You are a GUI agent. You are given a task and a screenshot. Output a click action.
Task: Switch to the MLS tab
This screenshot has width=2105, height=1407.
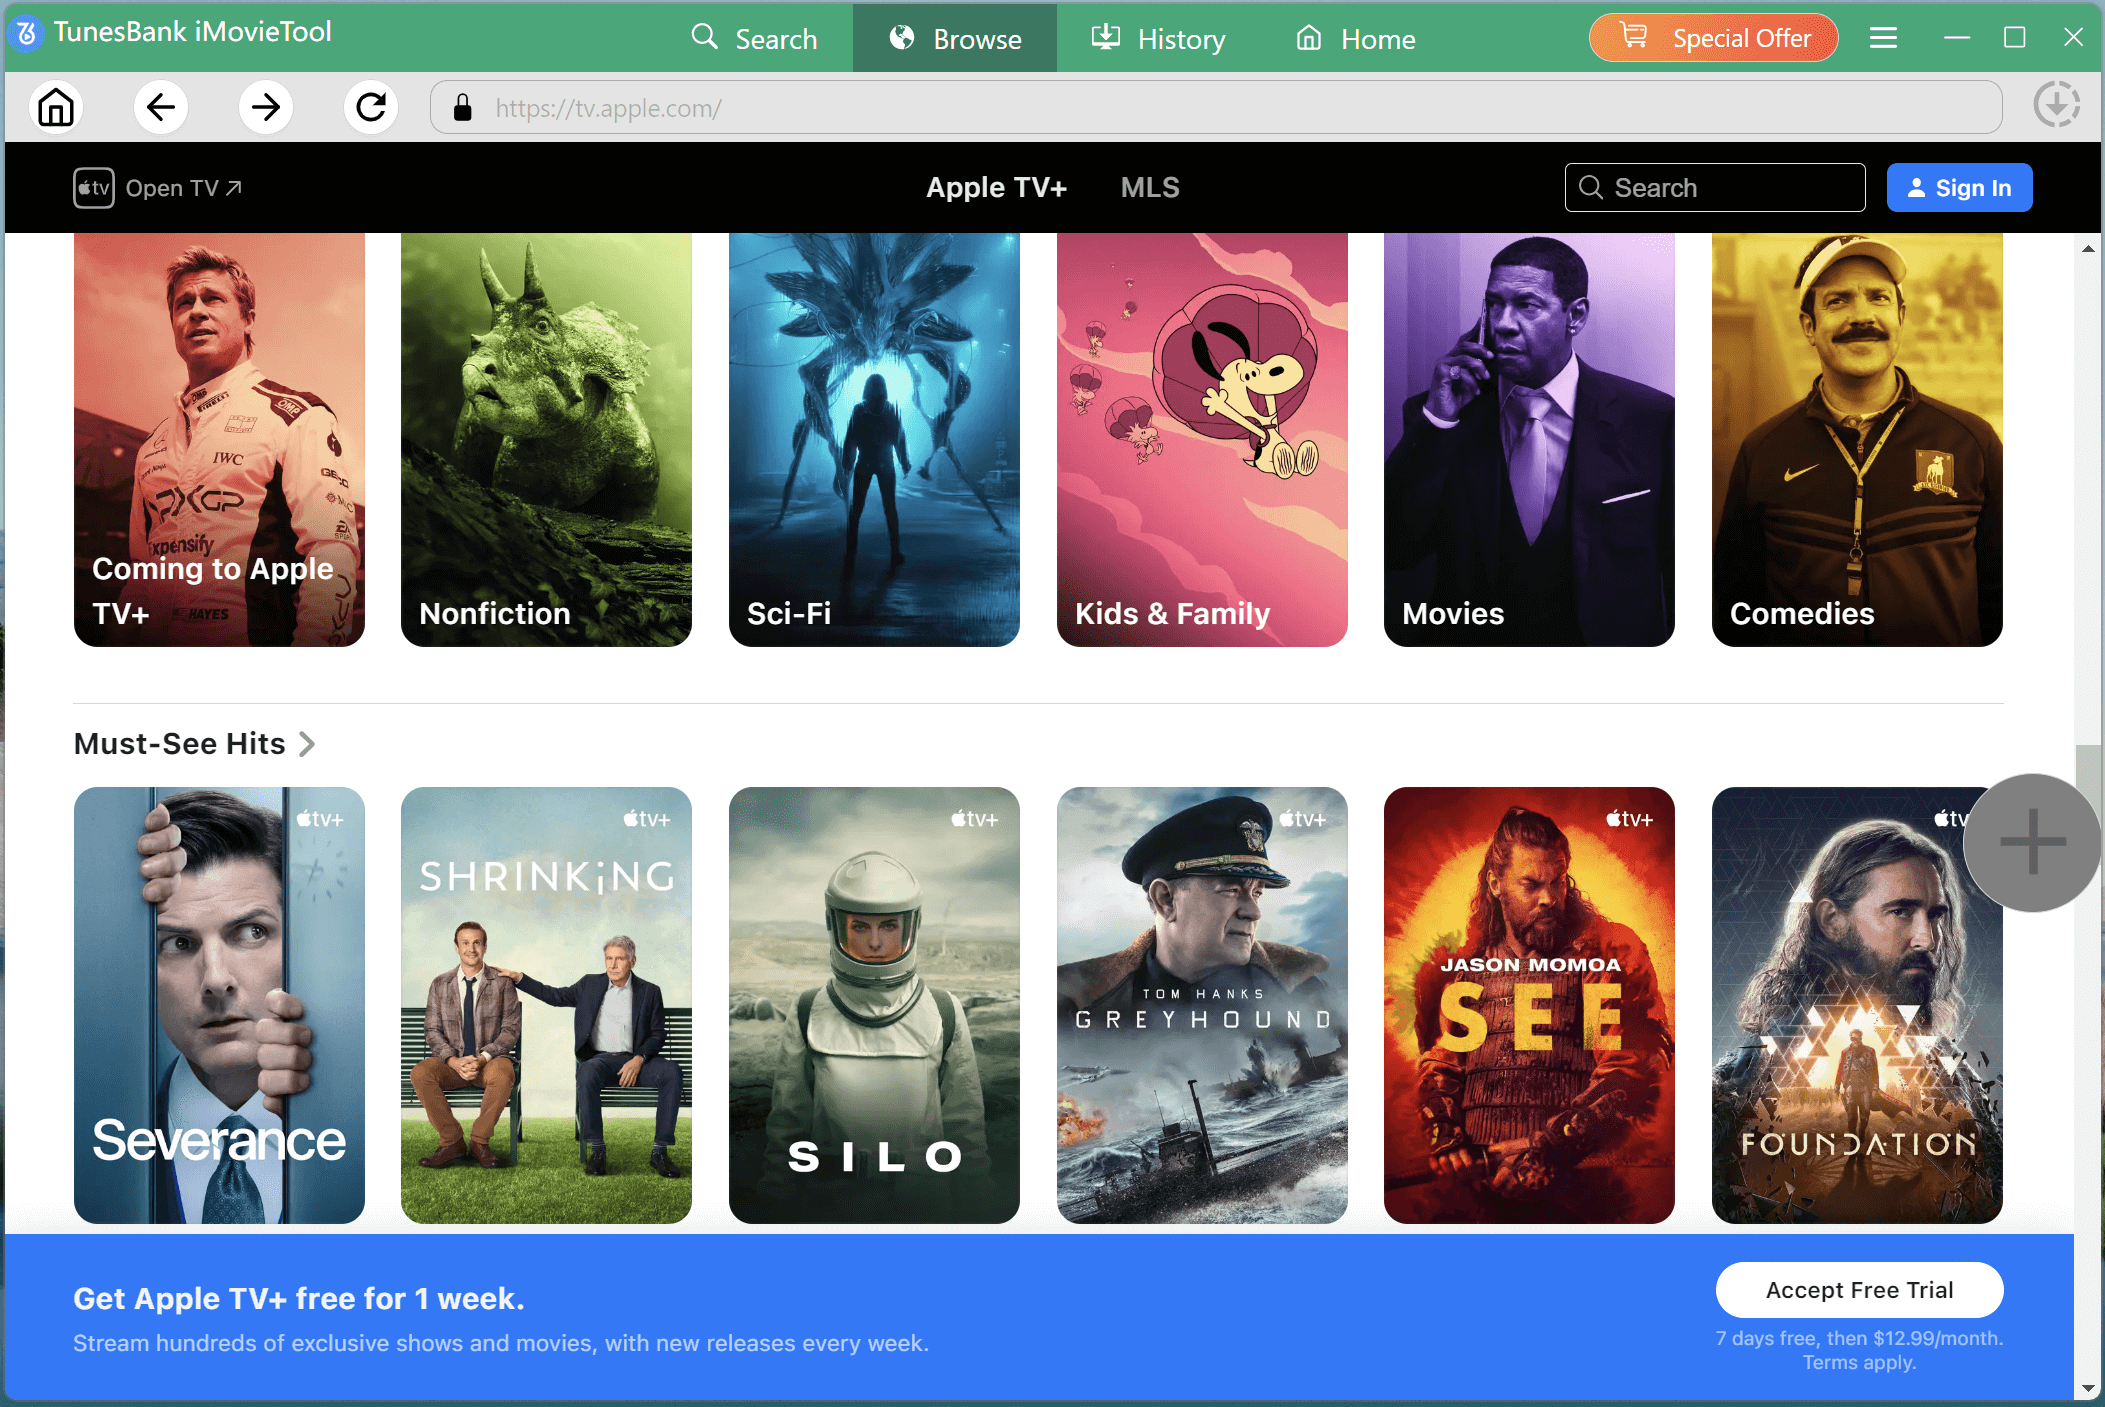point(1149,187)
